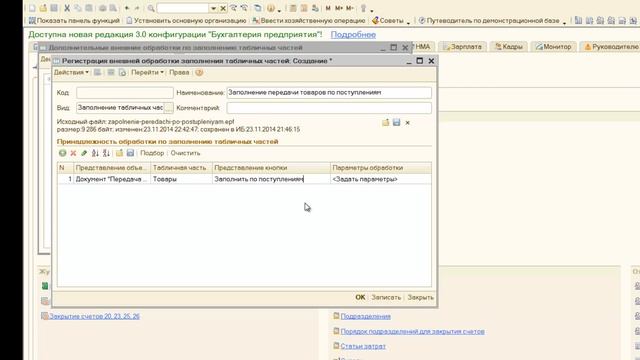
Task: Click the document icon before Перейти in the dialog toolbar
Action: (x=122, y=72)
